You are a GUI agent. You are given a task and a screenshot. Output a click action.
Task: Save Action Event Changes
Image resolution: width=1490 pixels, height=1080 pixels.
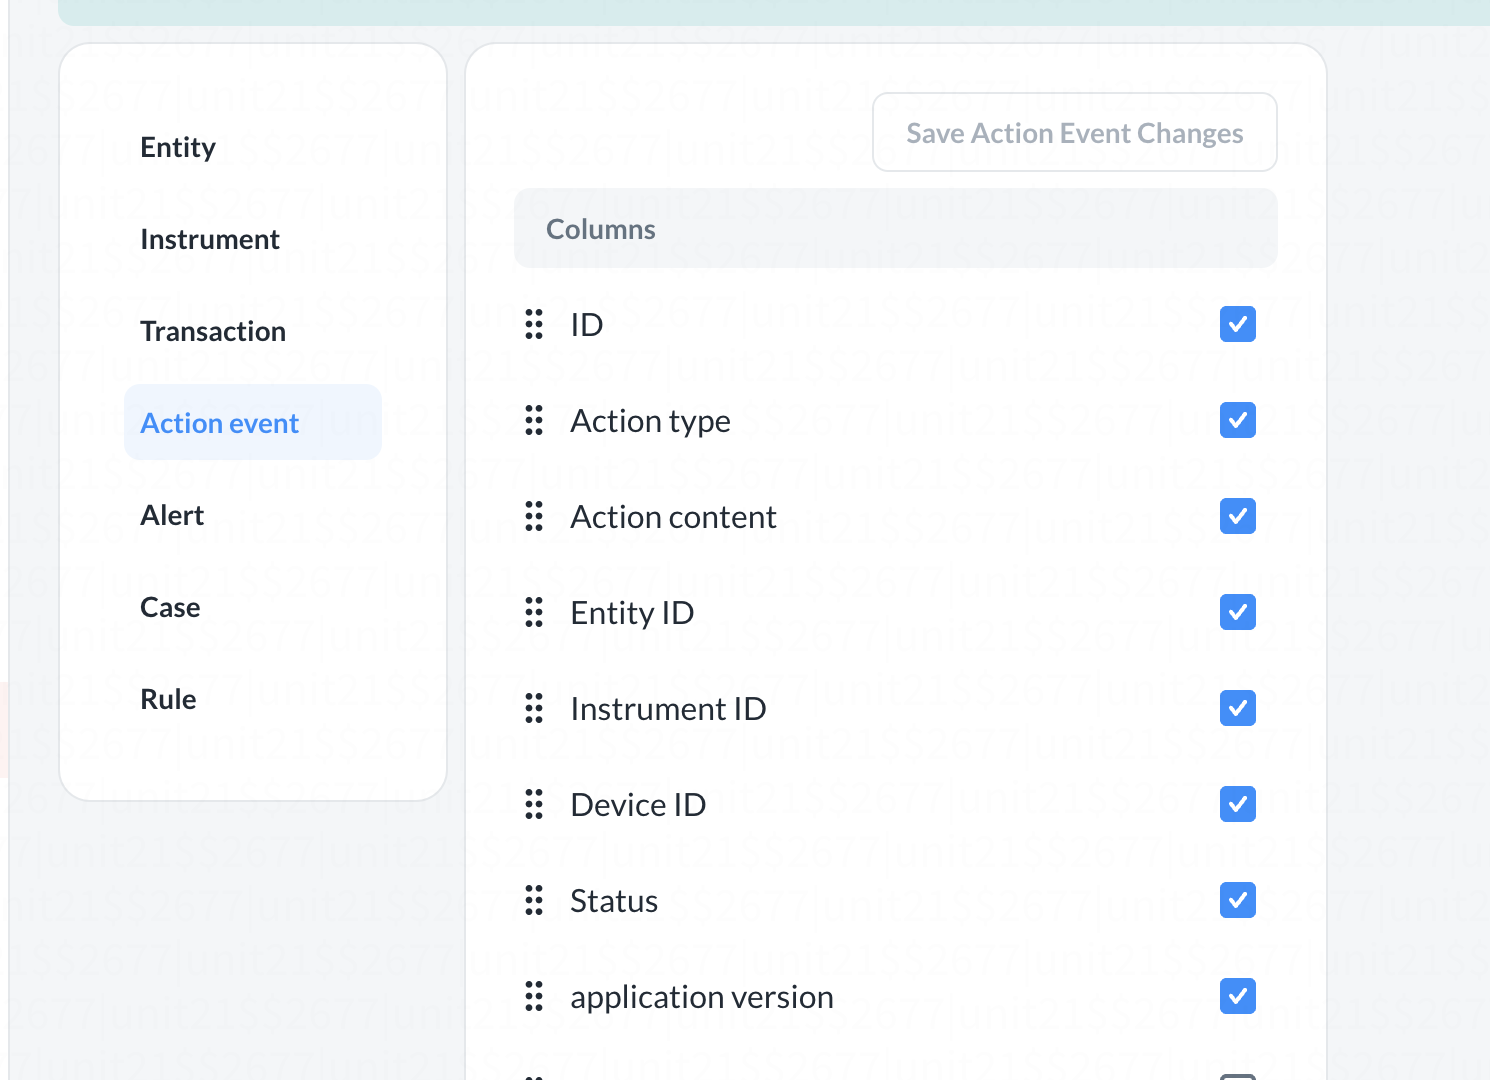(x=1074, y=133)
